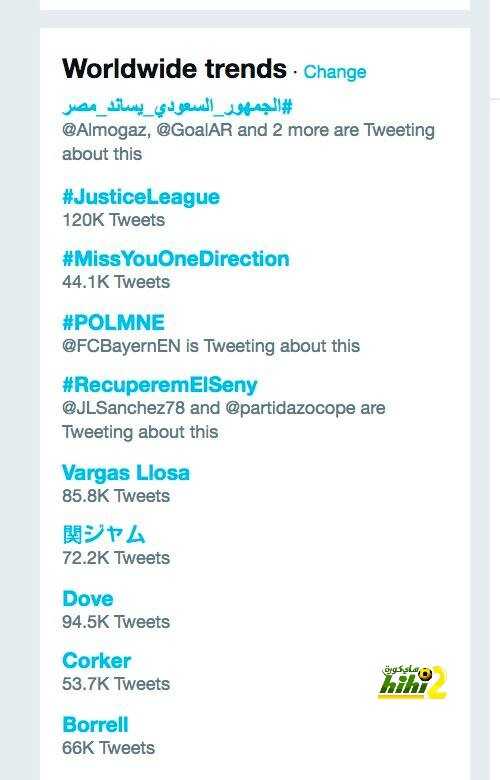500x780 pixels.
Task: Click the @Almogaz, @GoalAR tweeting description
Action: point(248,142)
